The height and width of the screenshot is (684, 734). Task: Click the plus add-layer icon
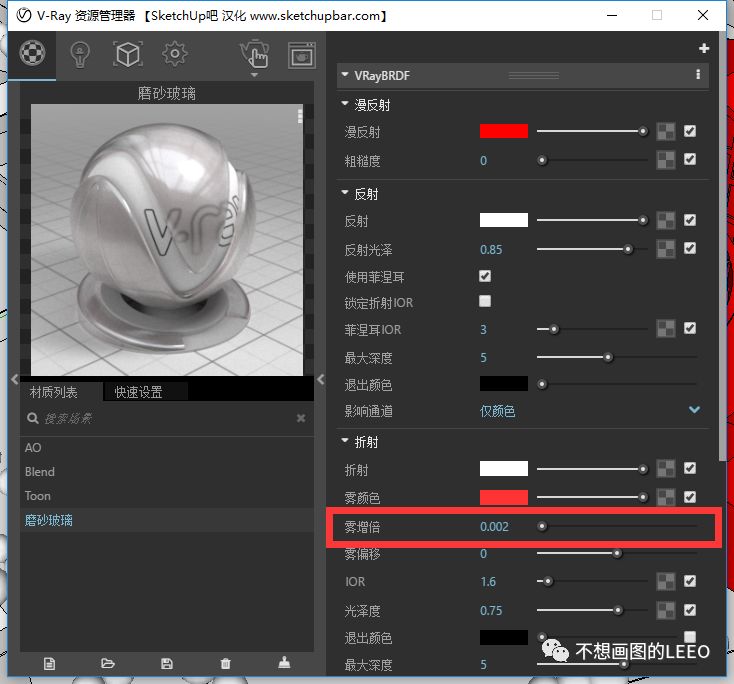click(704, 48)
